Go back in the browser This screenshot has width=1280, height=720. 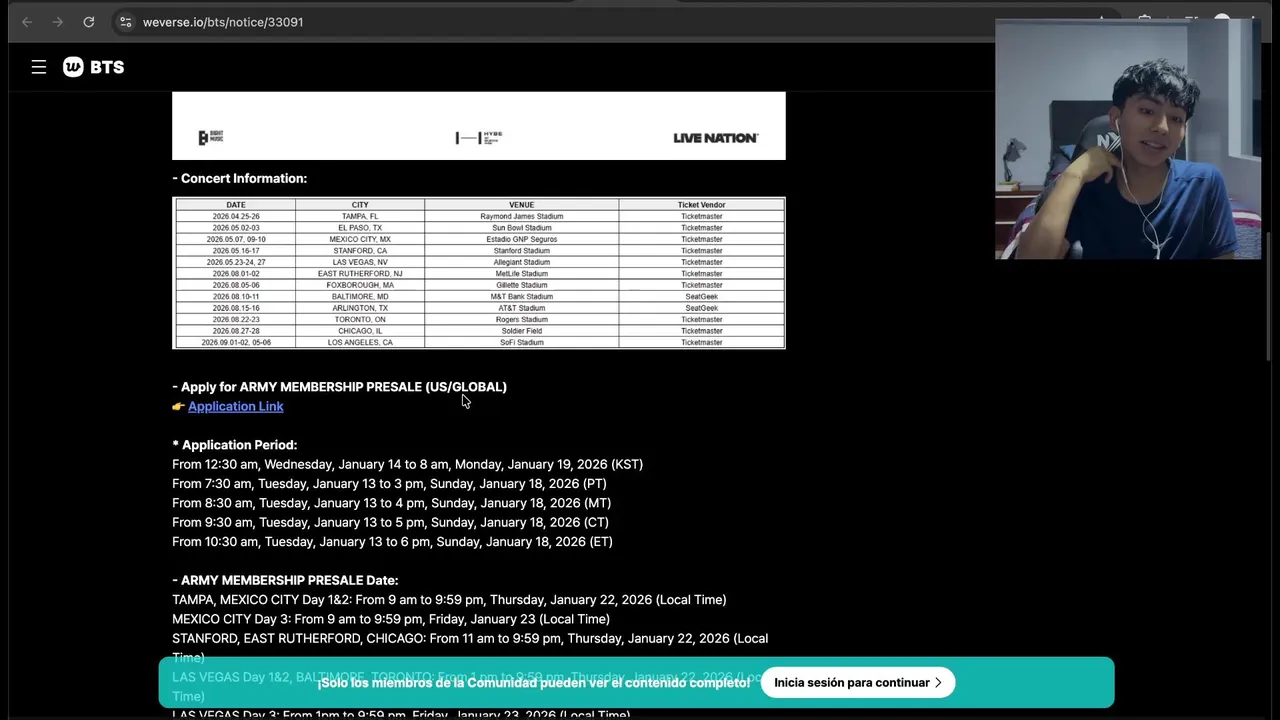27,22
